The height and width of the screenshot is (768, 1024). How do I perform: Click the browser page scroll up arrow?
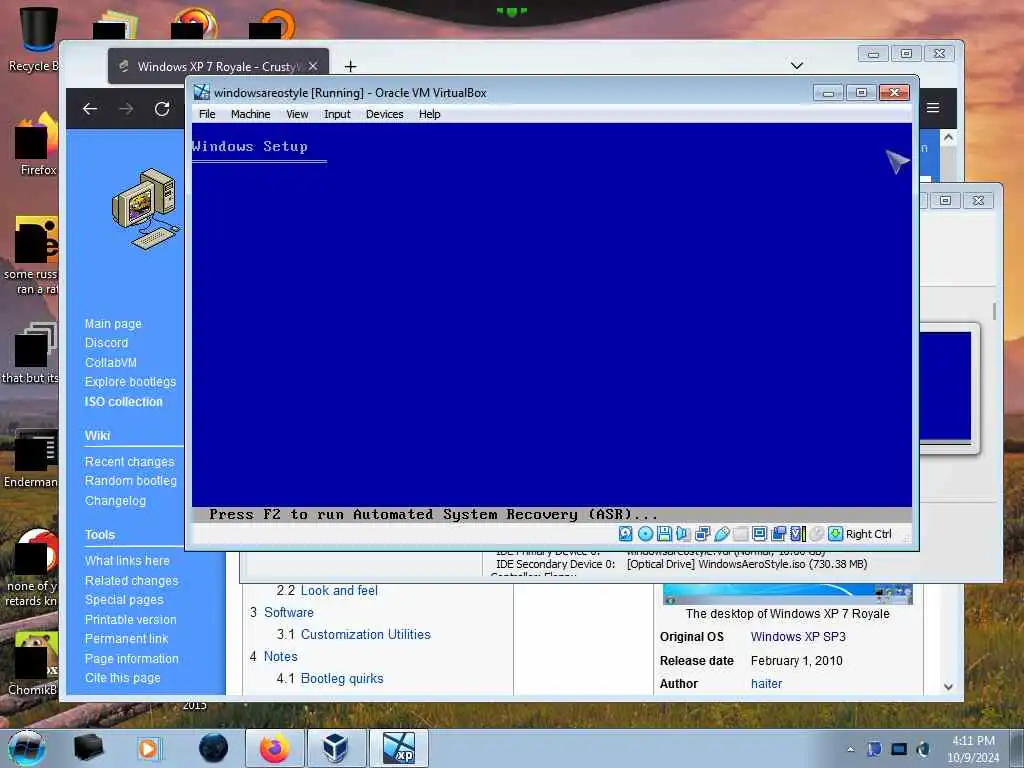click(948, 138)
